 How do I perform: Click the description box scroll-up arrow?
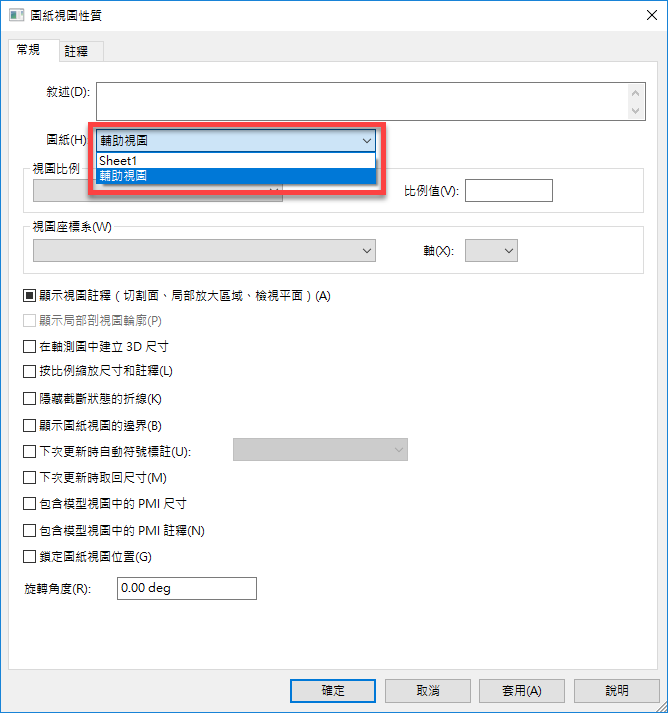635,93
